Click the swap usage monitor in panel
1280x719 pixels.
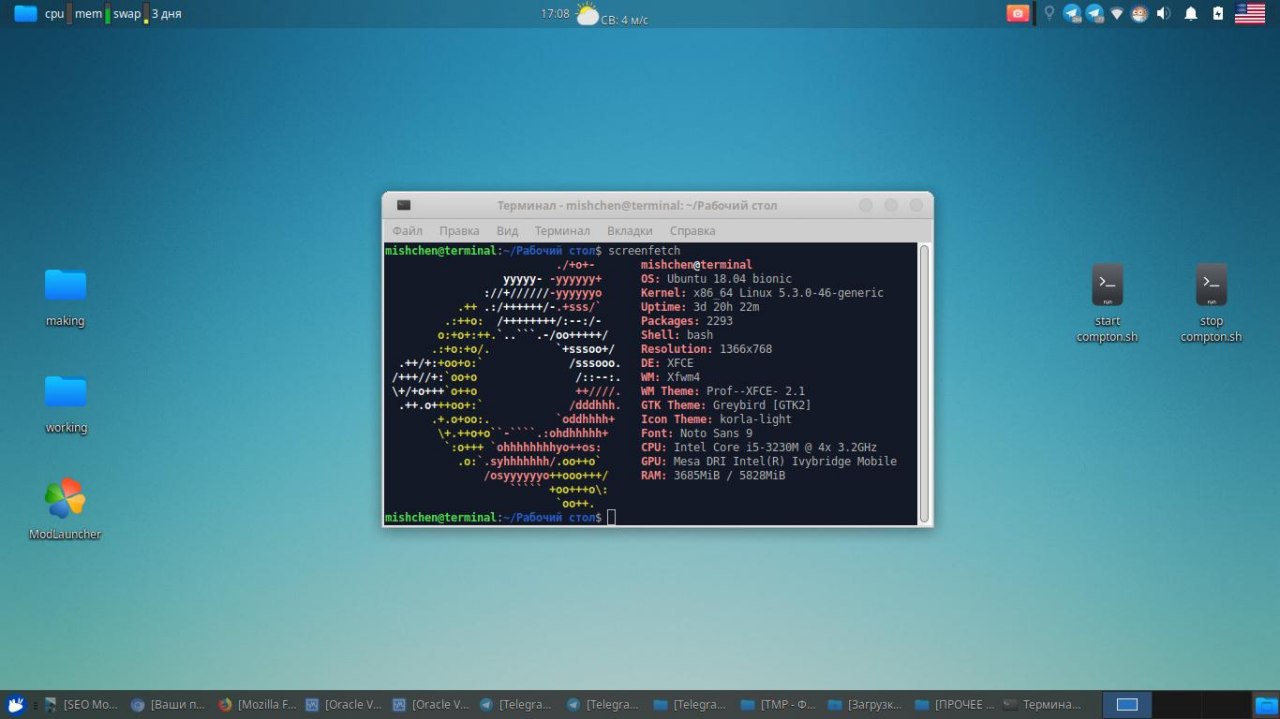pyautogui.click(x=130, y=14)
